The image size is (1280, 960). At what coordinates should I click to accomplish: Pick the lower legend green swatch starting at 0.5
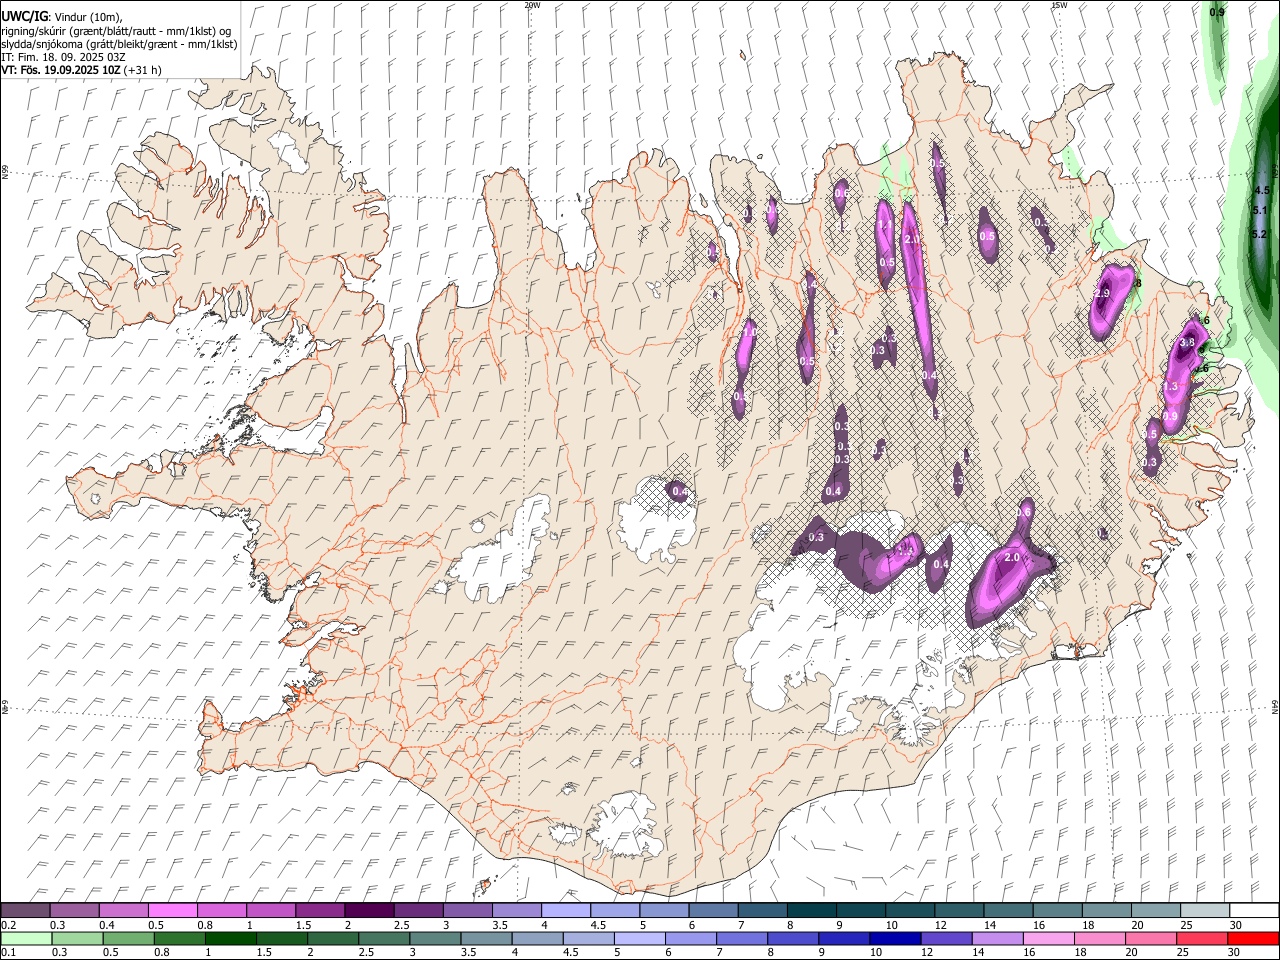129,938
